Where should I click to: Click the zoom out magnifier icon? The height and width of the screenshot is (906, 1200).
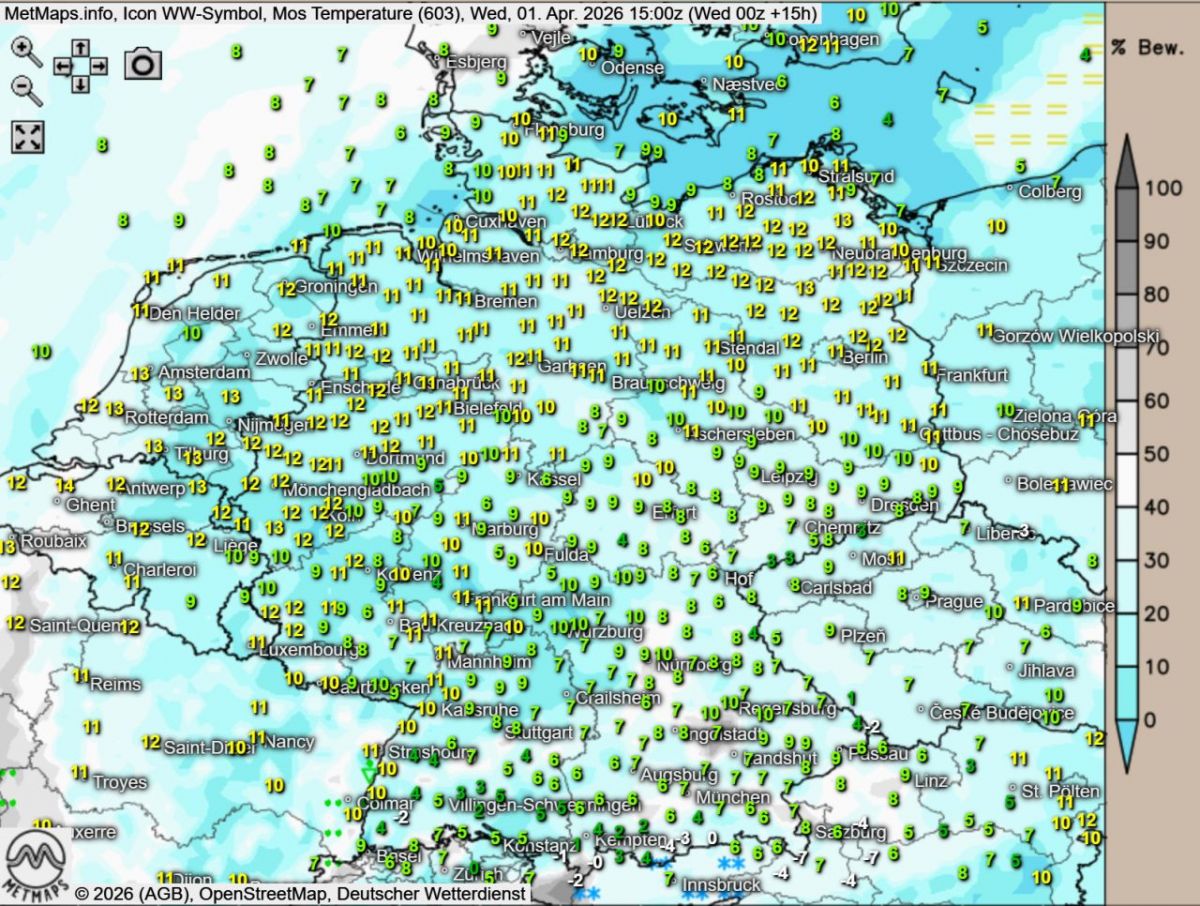(26, 90)
